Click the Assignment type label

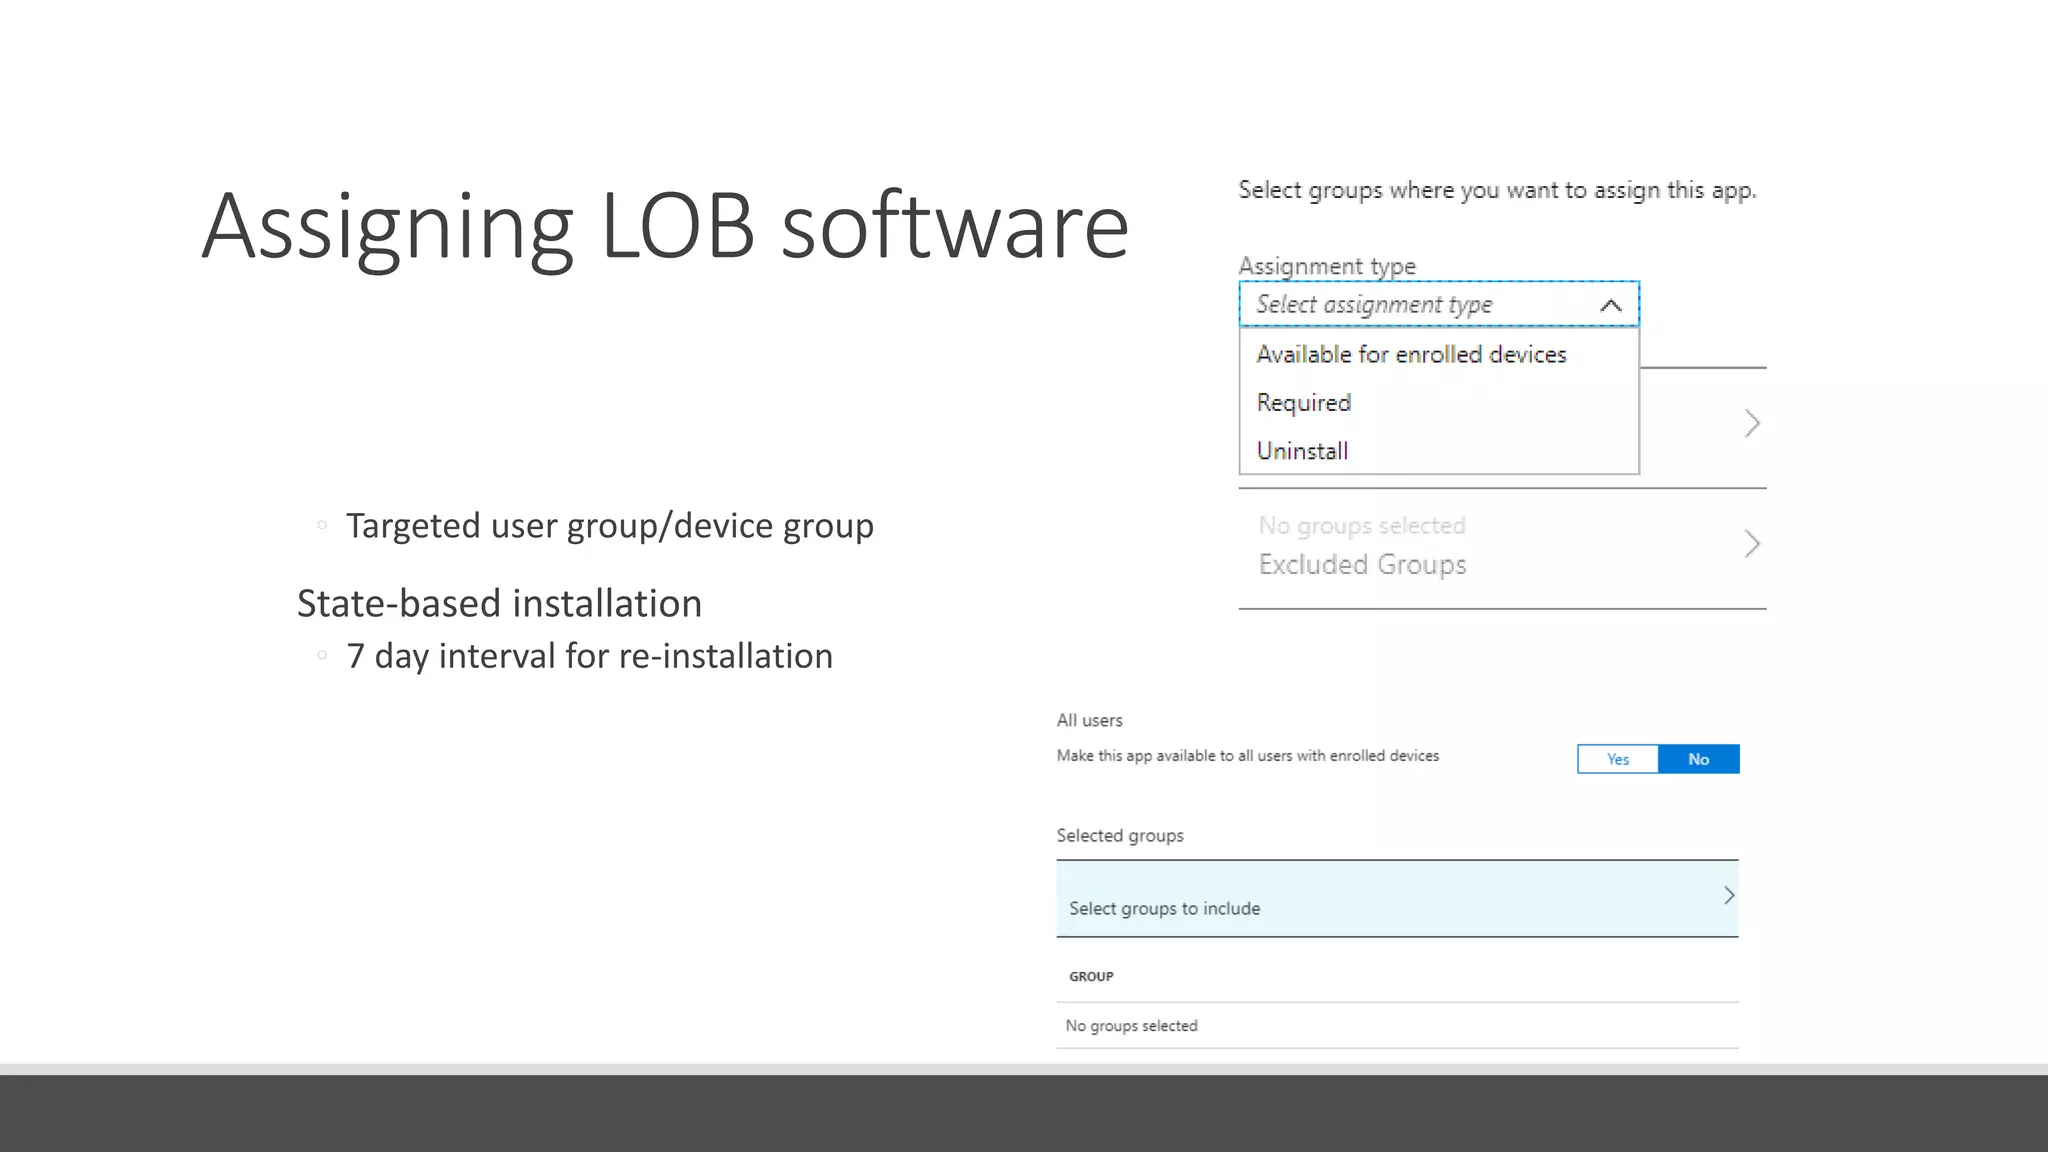coord(1327,266)
